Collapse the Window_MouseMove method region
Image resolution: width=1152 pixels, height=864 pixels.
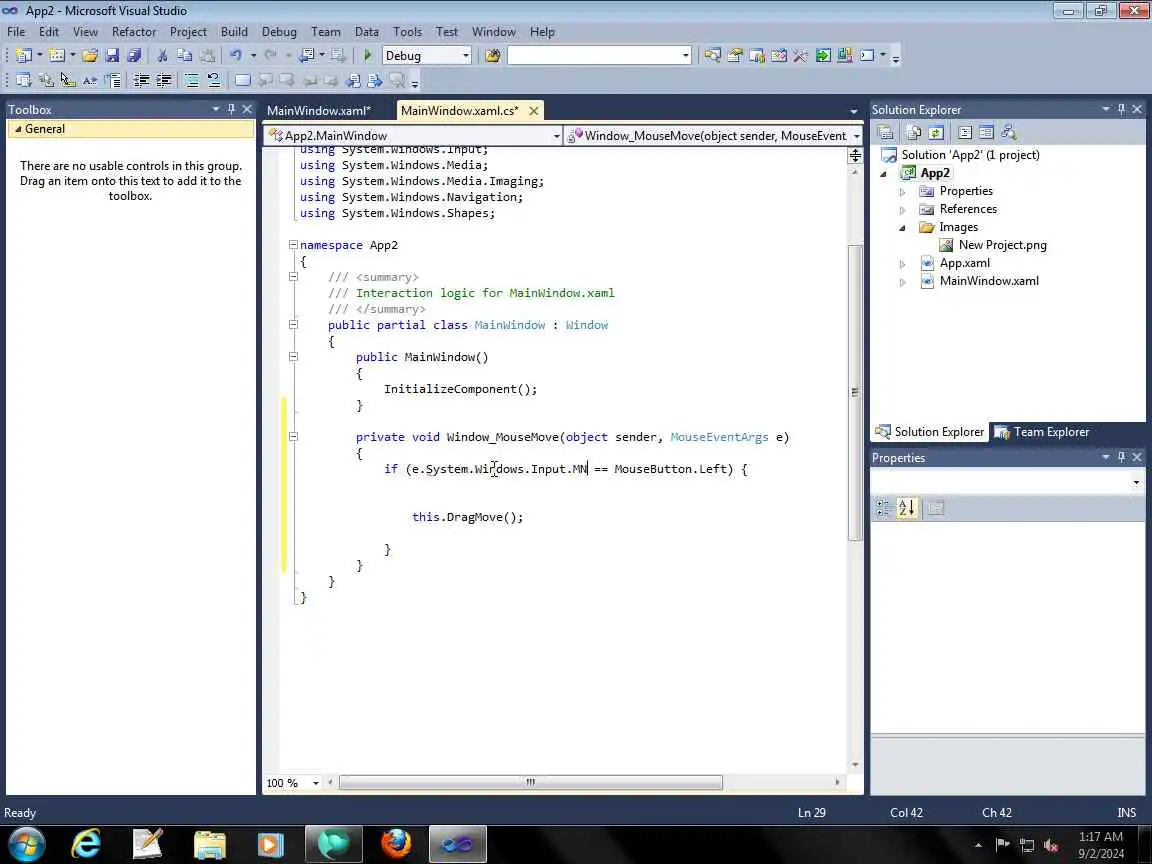point(293,436)
